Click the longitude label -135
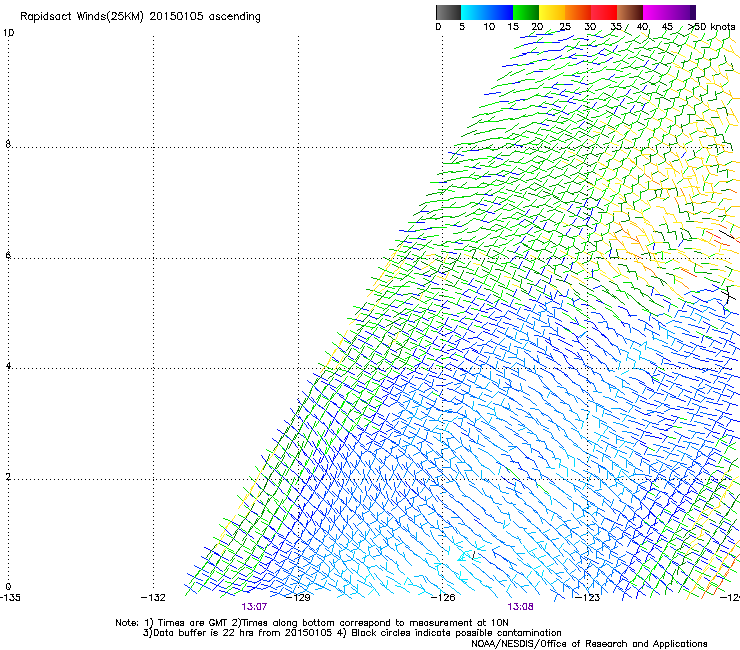This screenshot has width=740, height=650. coord(10,598)
